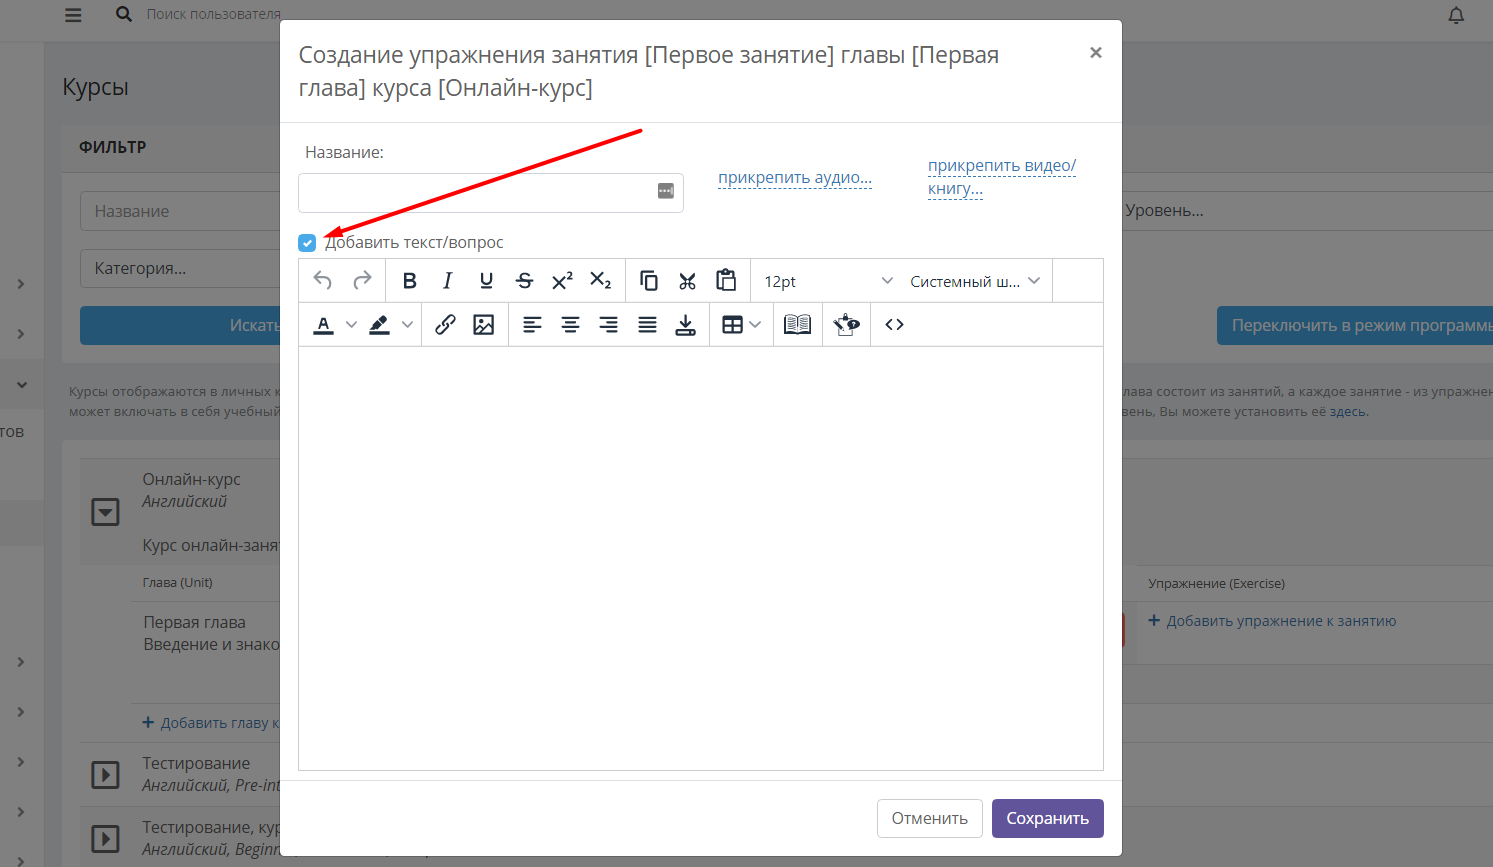This screenshot has width=1493, height=867.
Task: Click Первая глава row text
Action: tap(195, 622)
